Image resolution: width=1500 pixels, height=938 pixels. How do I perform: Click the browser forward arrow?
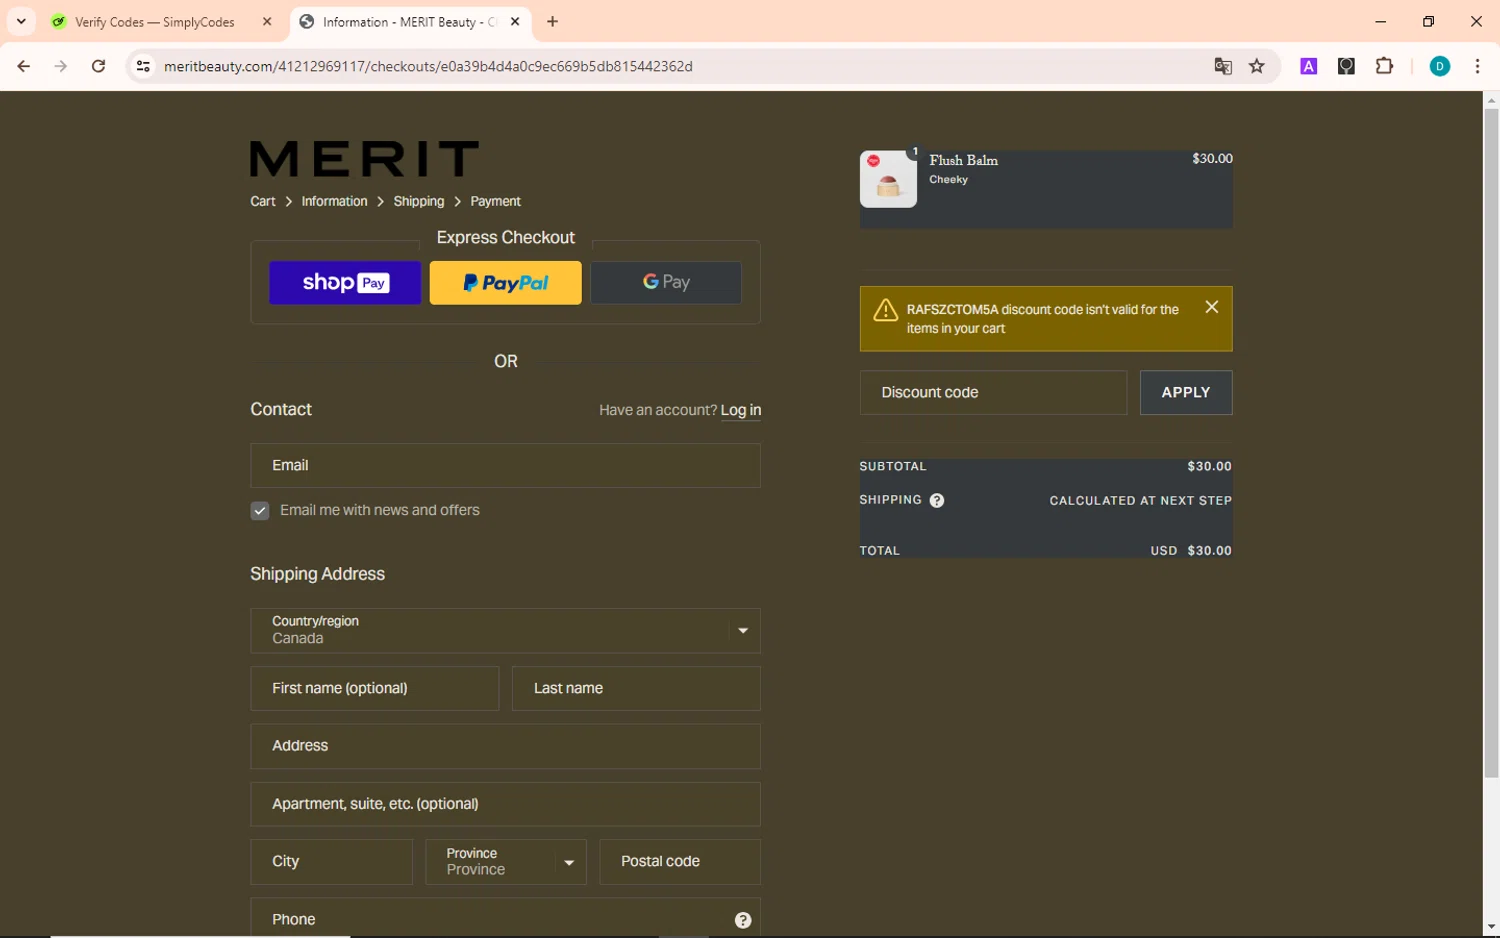coord(61,66)
